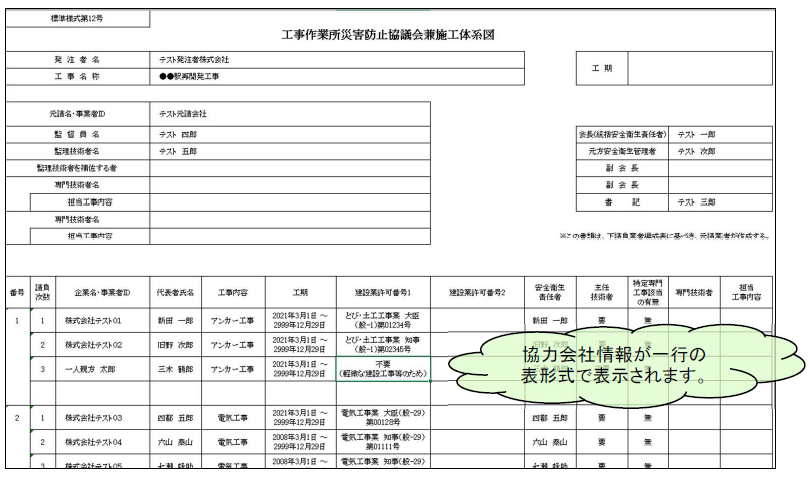Click the テスト 一郎 cell

click(720, 134)
